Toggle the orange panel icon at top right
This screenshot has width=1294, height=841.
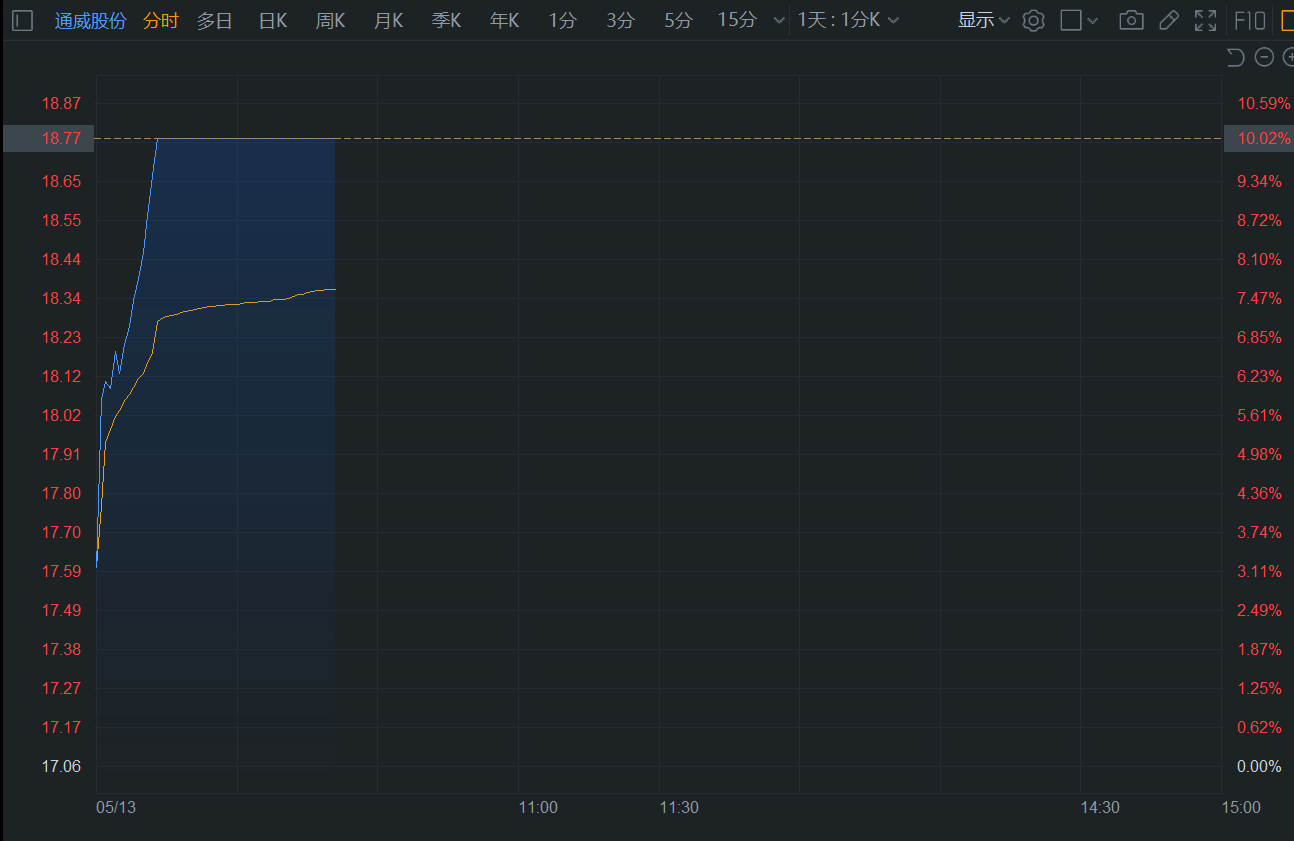coord(1287,20)
